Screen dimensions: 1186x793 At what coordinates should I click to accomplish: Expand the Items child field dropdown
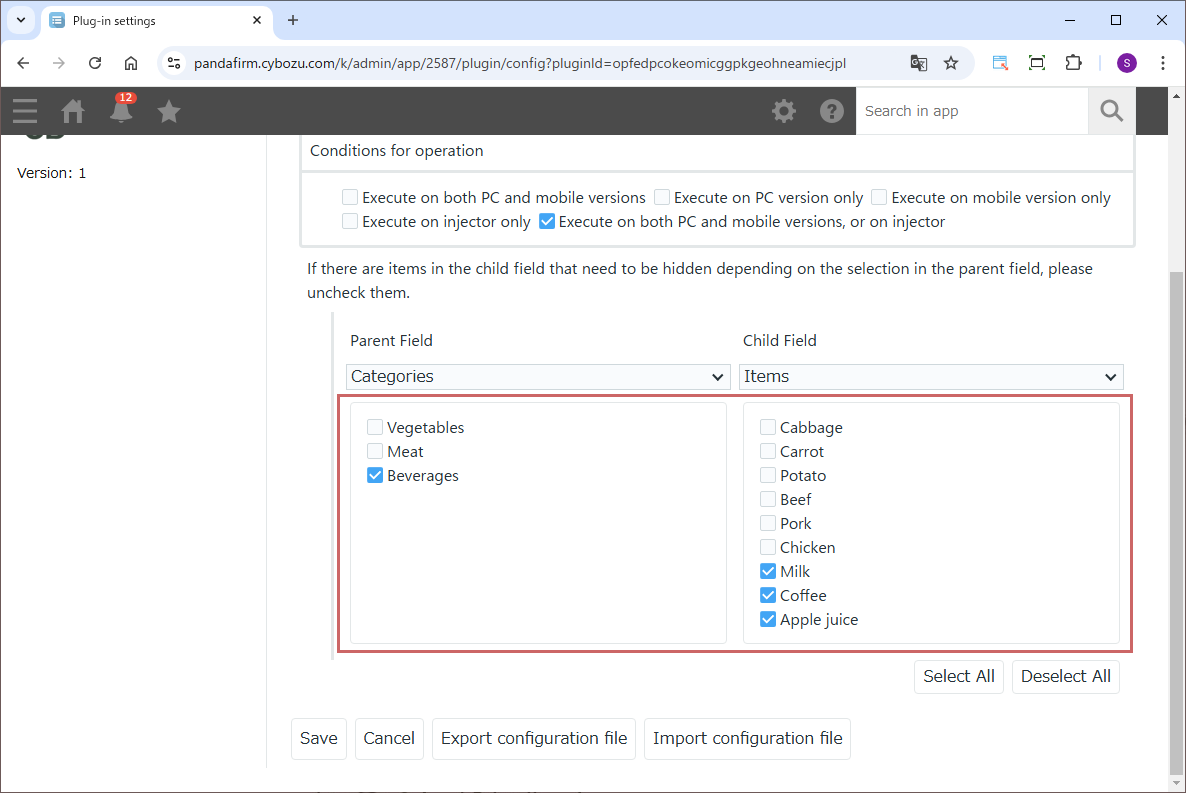click(x=931, y=377)
